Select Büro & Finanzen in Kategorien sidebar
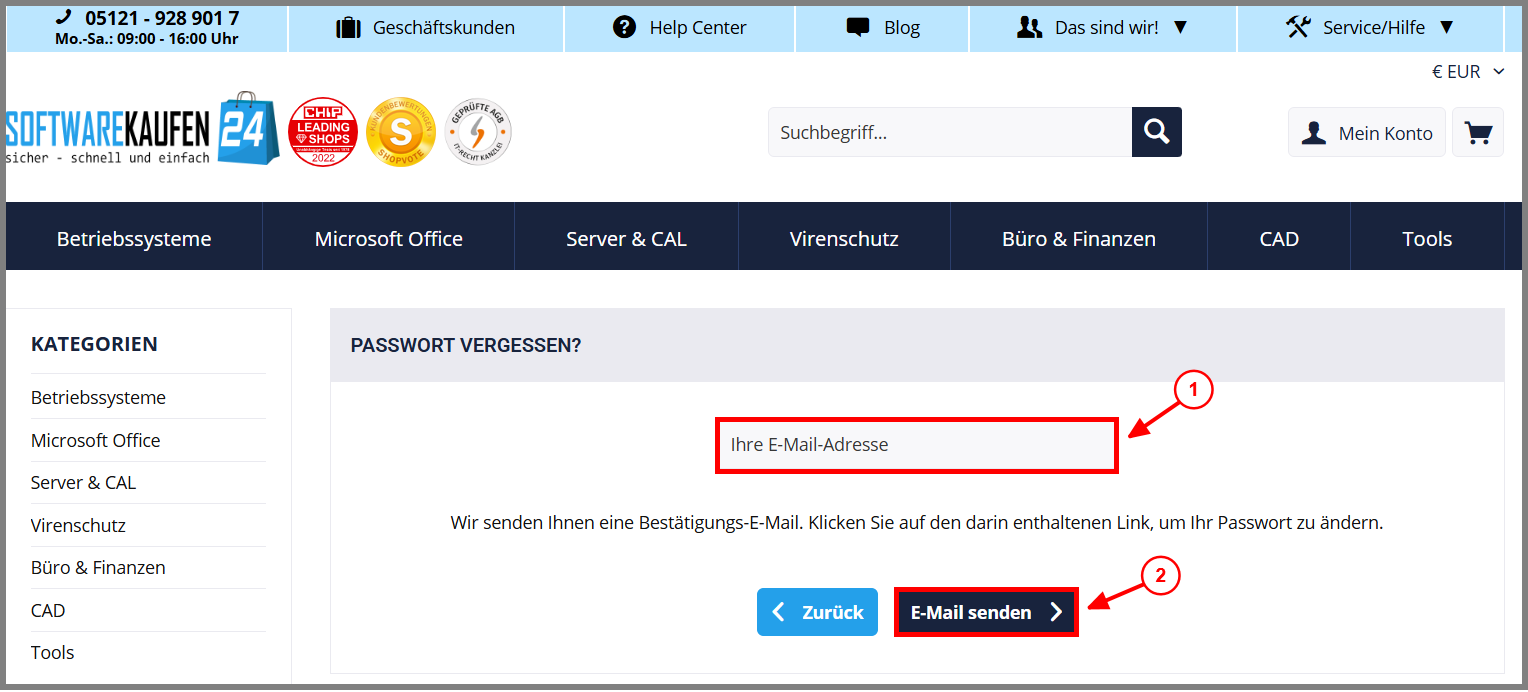 coord(98,568)
